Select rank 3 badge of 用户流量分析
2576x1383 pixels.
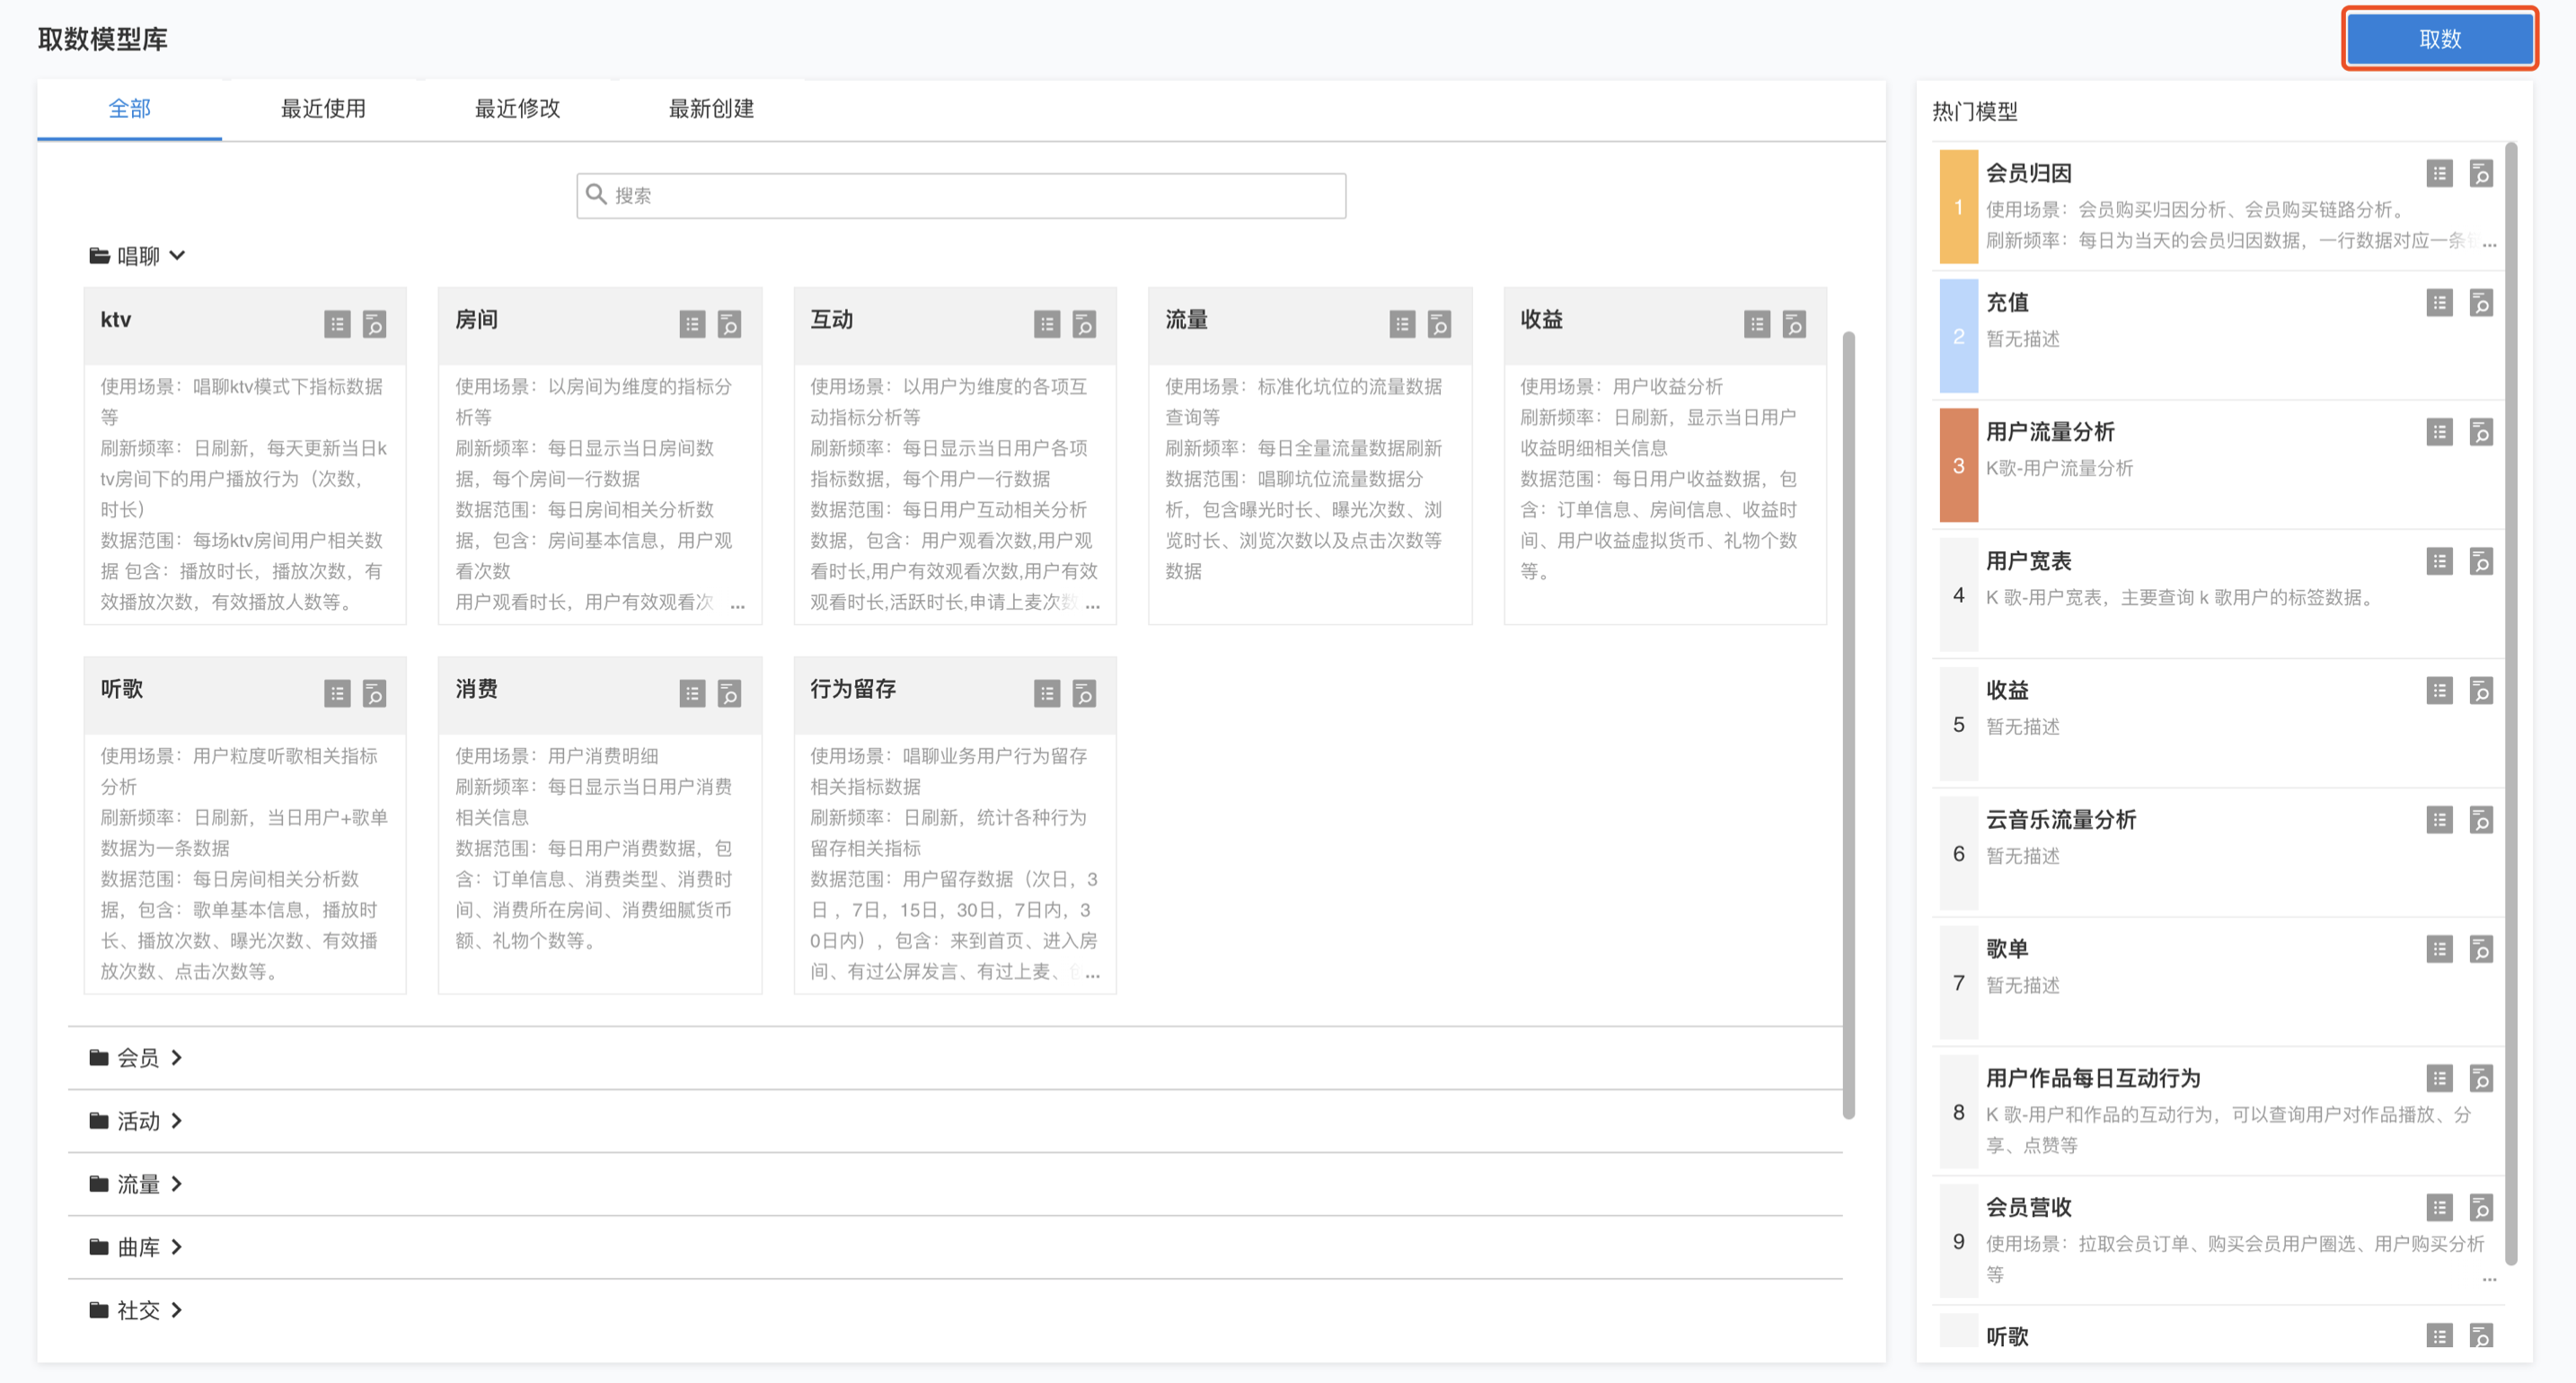point(1958,465)
